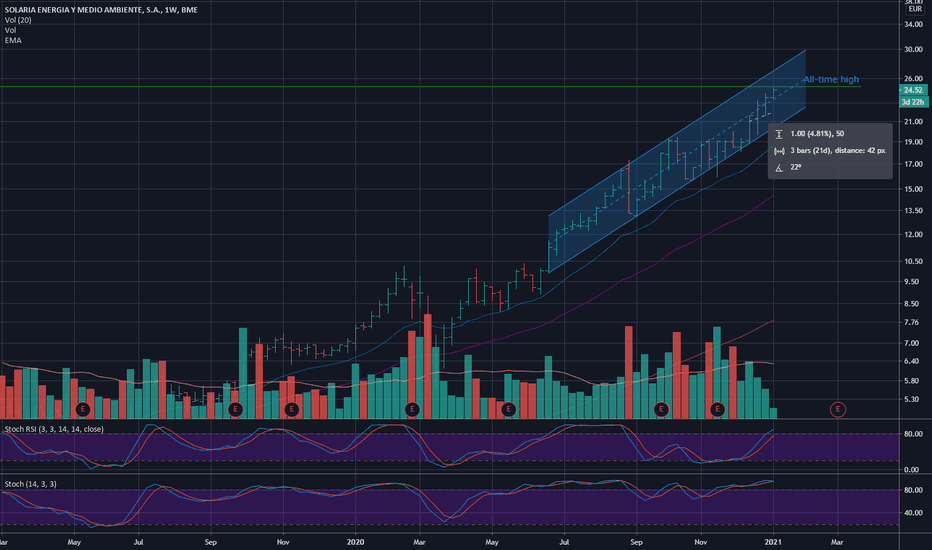The width and height of the screenshot is (932, 550).
Task: Click the earnings marker right of Sep 2020
Action: [661, 409]
